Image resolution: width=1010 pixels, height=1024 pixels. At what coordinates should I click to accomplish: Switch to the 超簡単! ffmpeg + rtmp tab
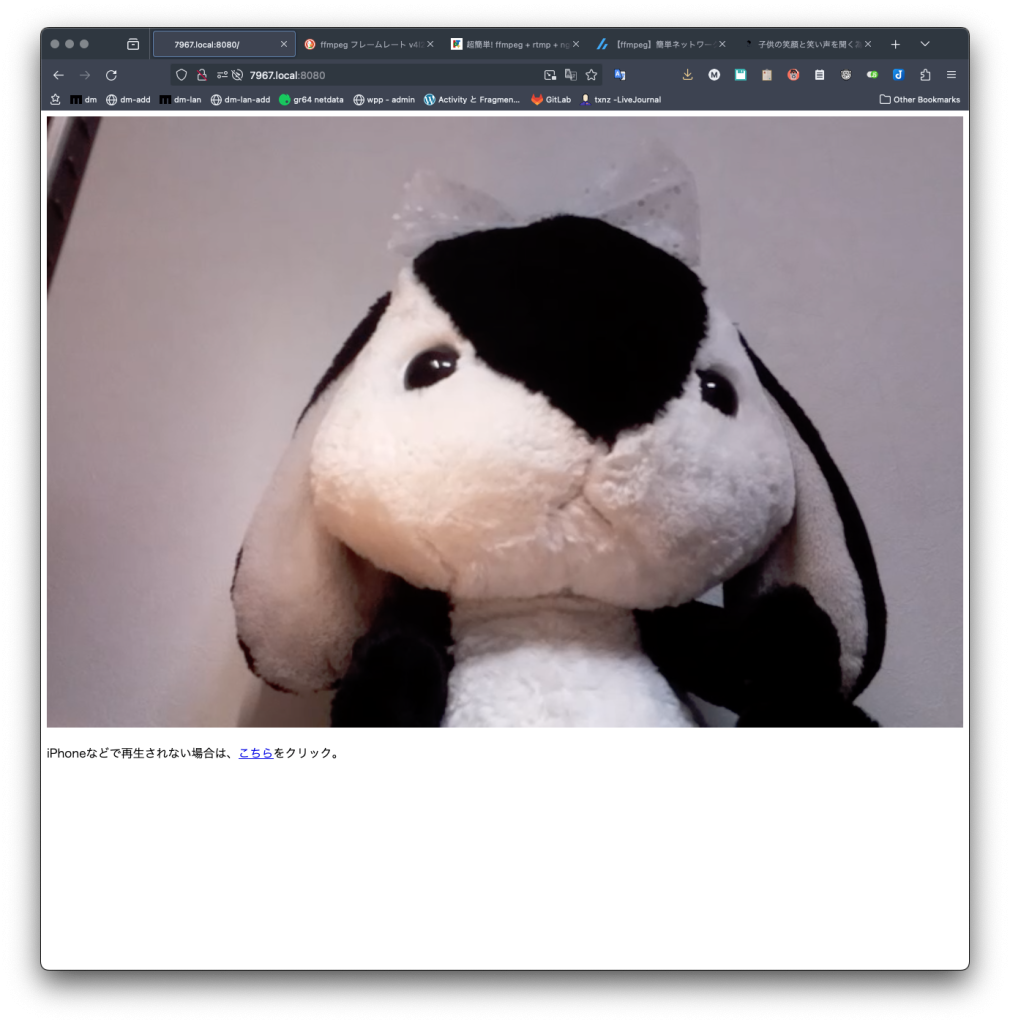click(x=512, y=44)
